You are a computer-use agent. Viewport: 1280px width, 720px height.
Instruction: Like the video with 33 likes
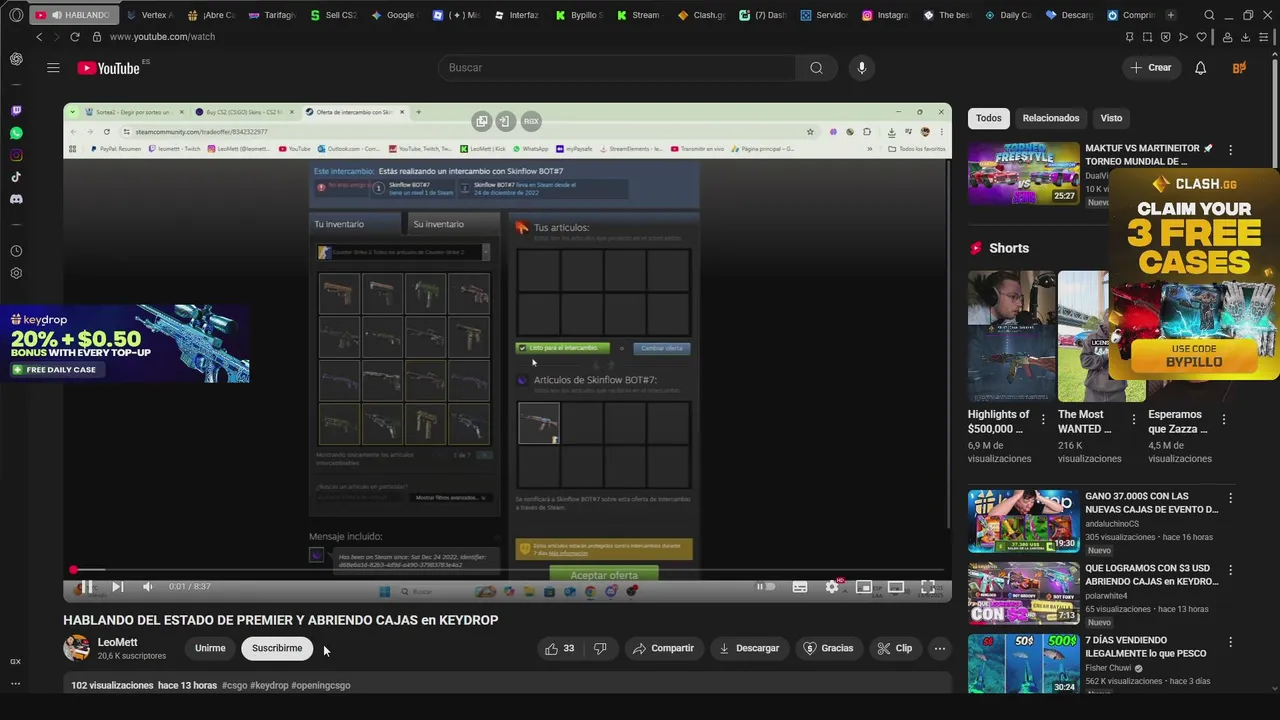coord(559,648)
